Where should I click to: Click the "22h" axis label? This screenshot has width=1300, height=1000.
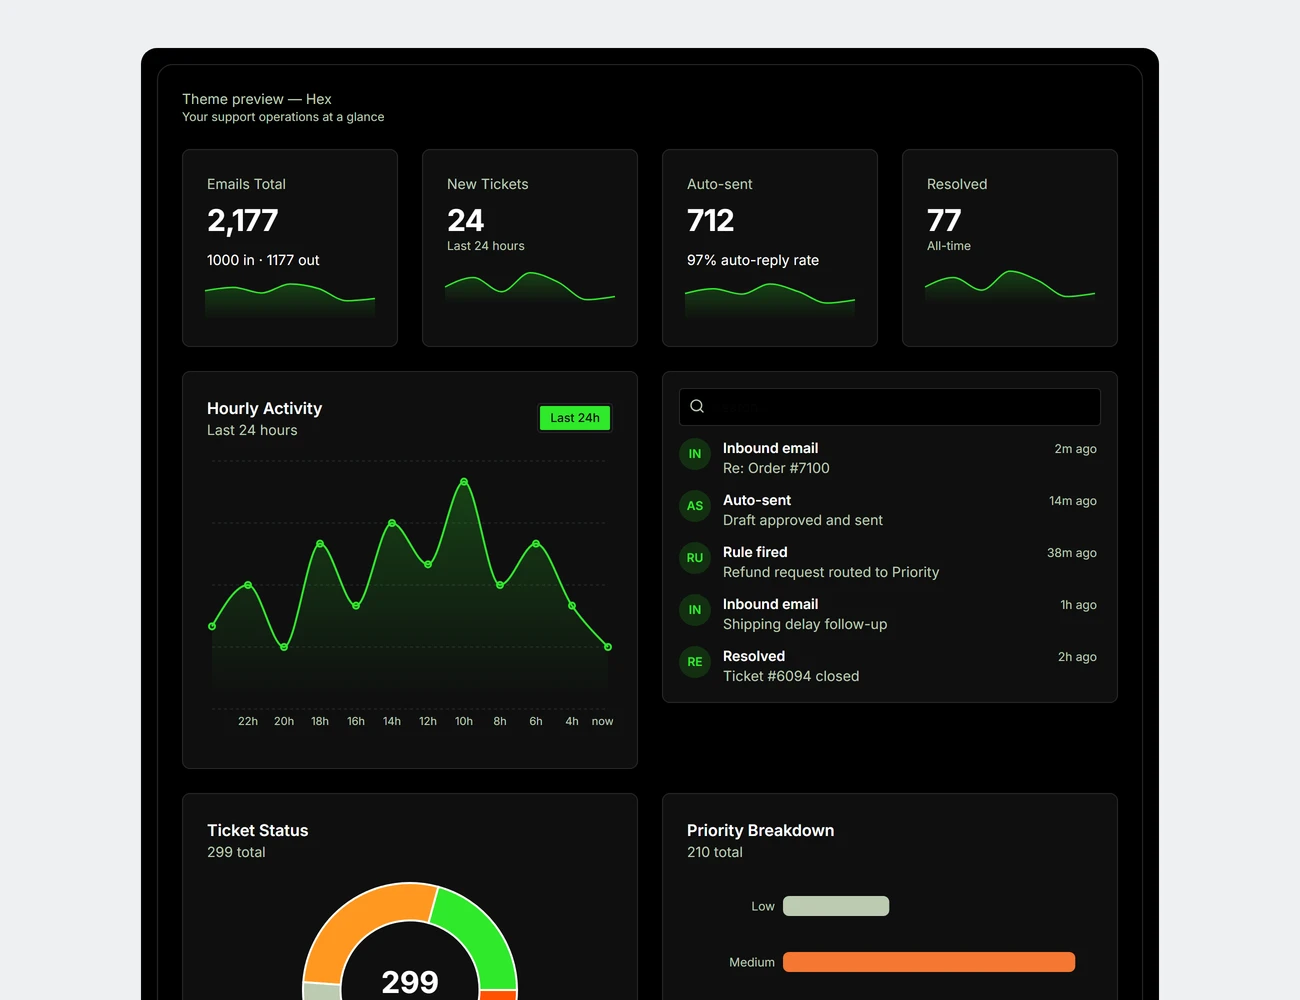pos(248,721)
